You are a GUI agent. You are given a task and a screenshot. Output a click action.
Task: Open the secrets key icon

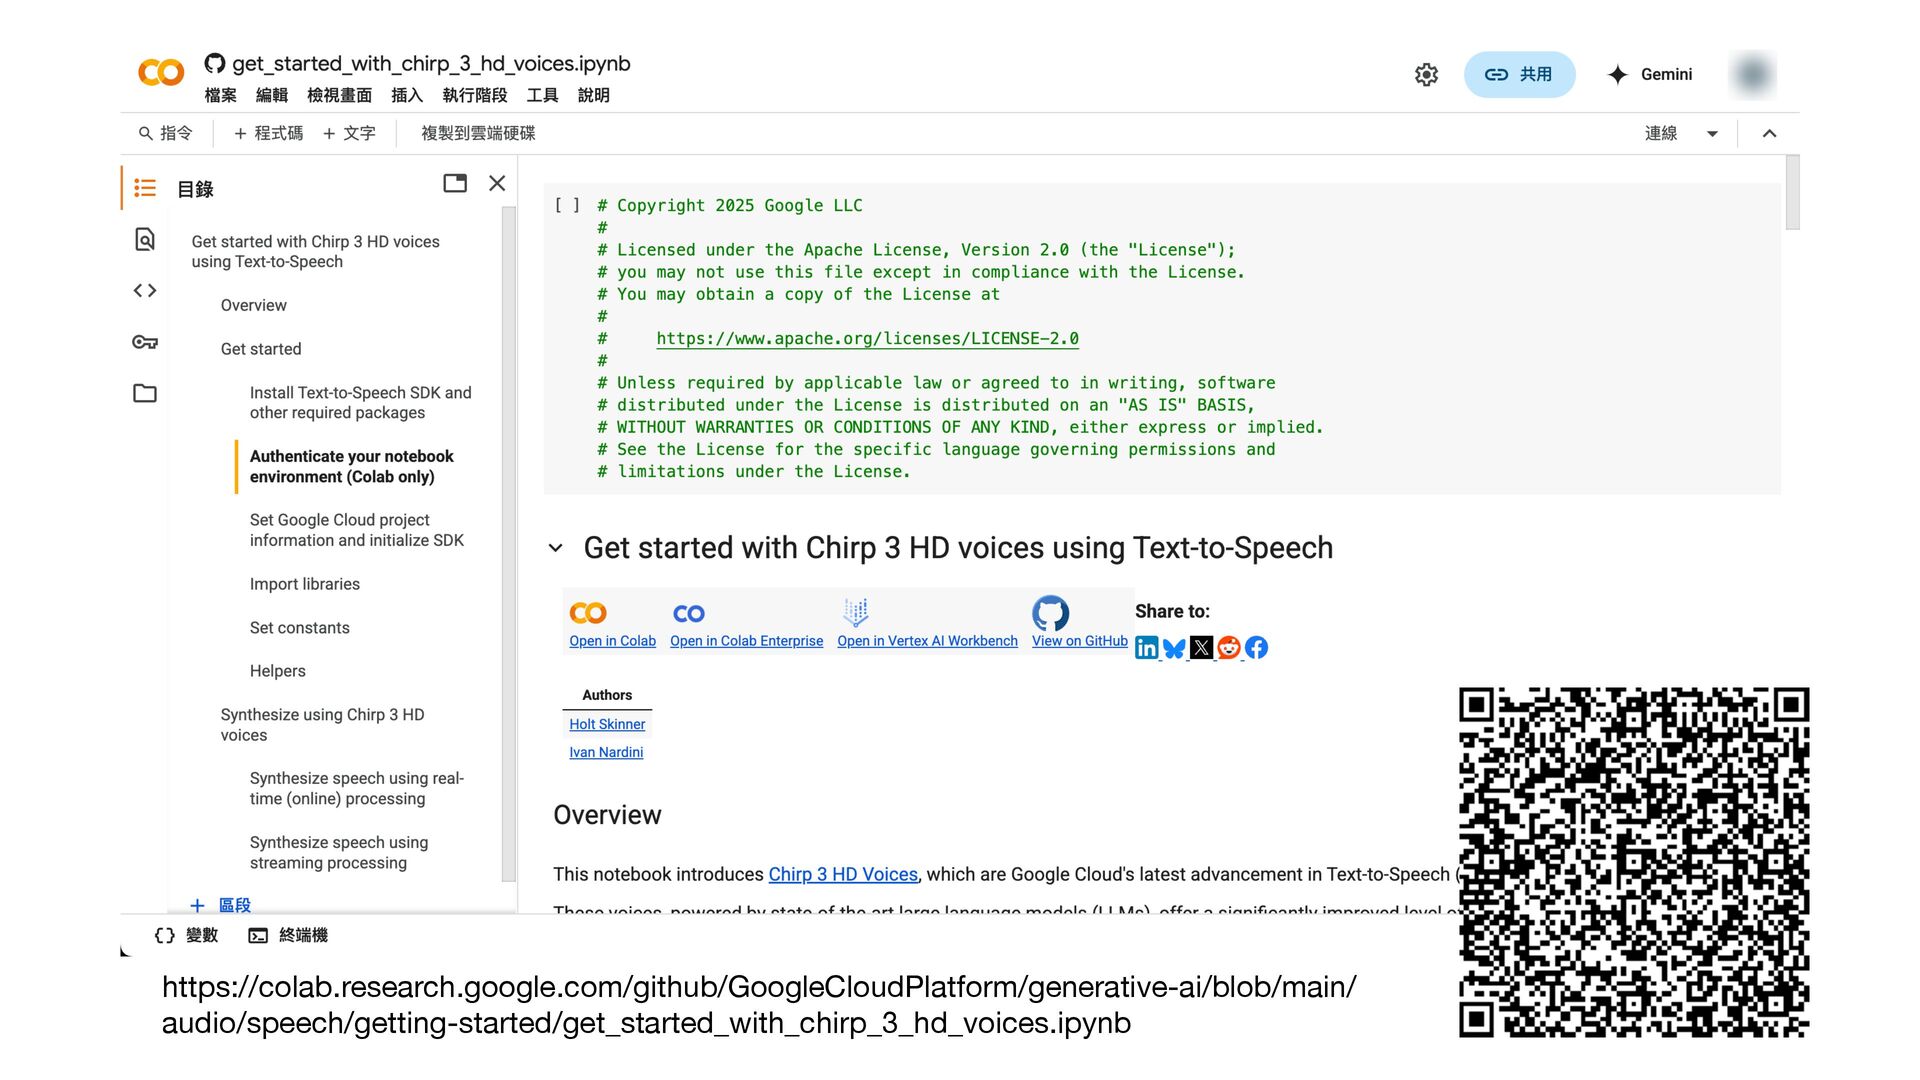pos(145,342)
